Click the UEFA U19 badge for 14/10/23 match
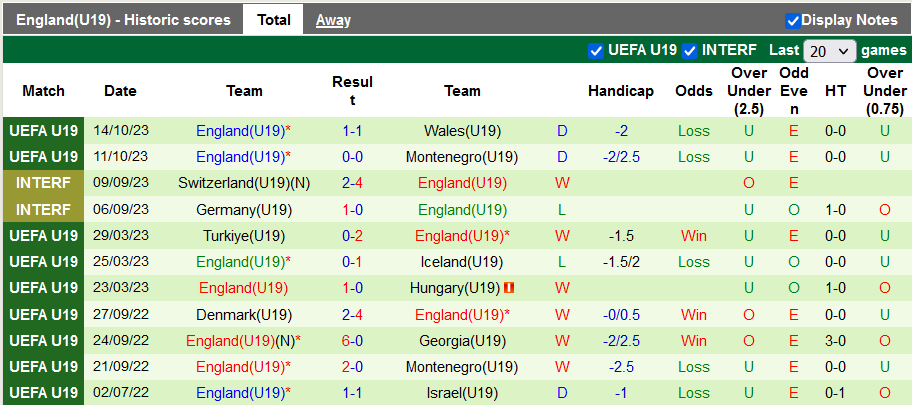 (43, 131)
